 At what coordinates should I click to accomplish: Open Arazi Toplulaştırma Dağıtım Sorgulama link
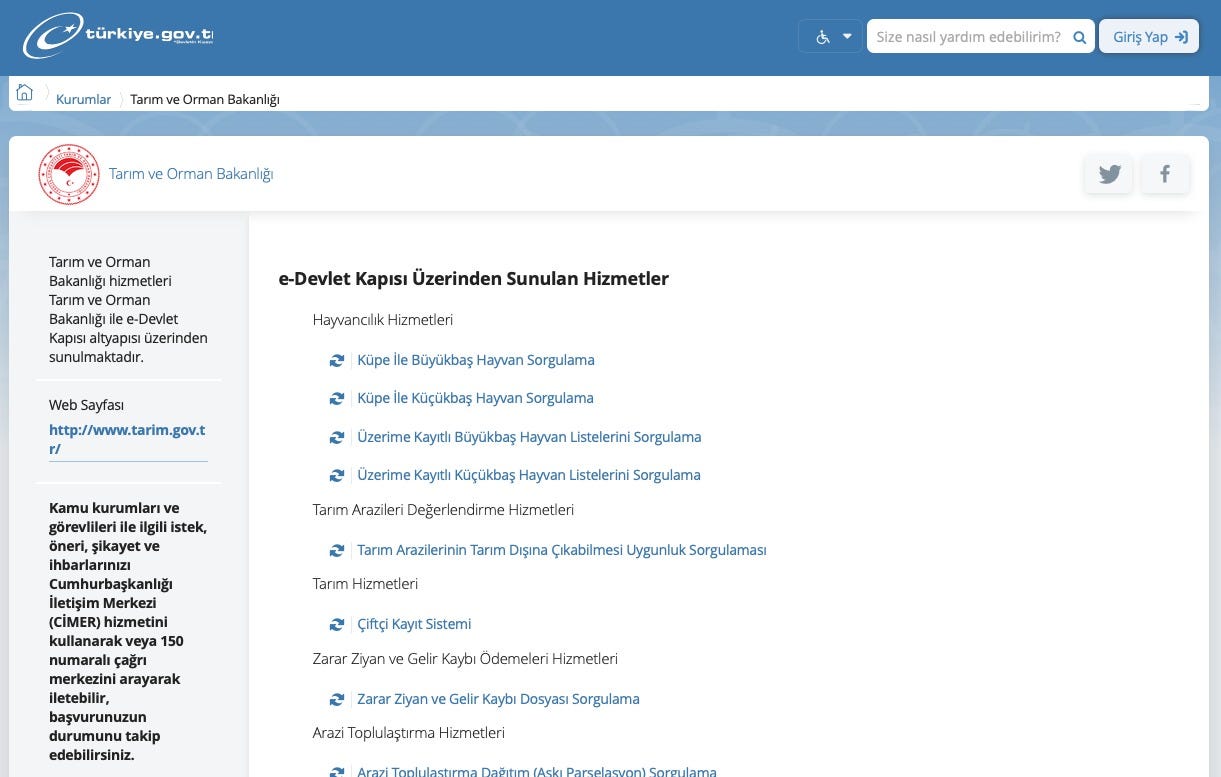[537, 771]
